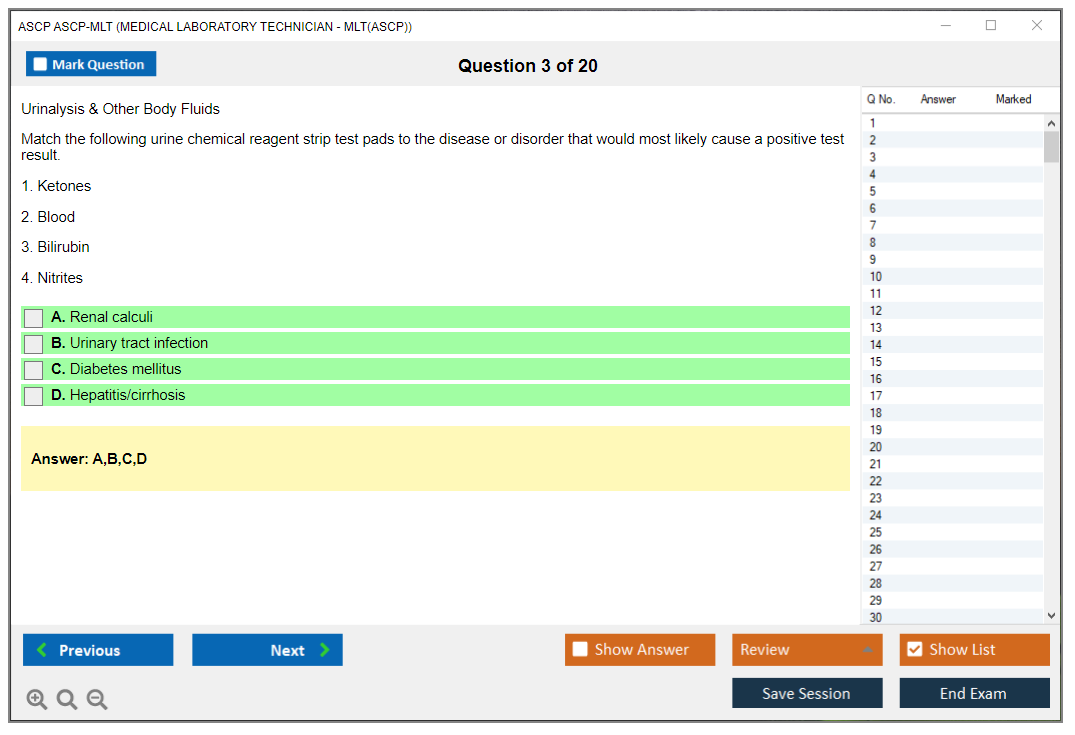The image size is (1075, 735).
Task: Click the zoom reset magnifier icon
Action: (67, 700)
